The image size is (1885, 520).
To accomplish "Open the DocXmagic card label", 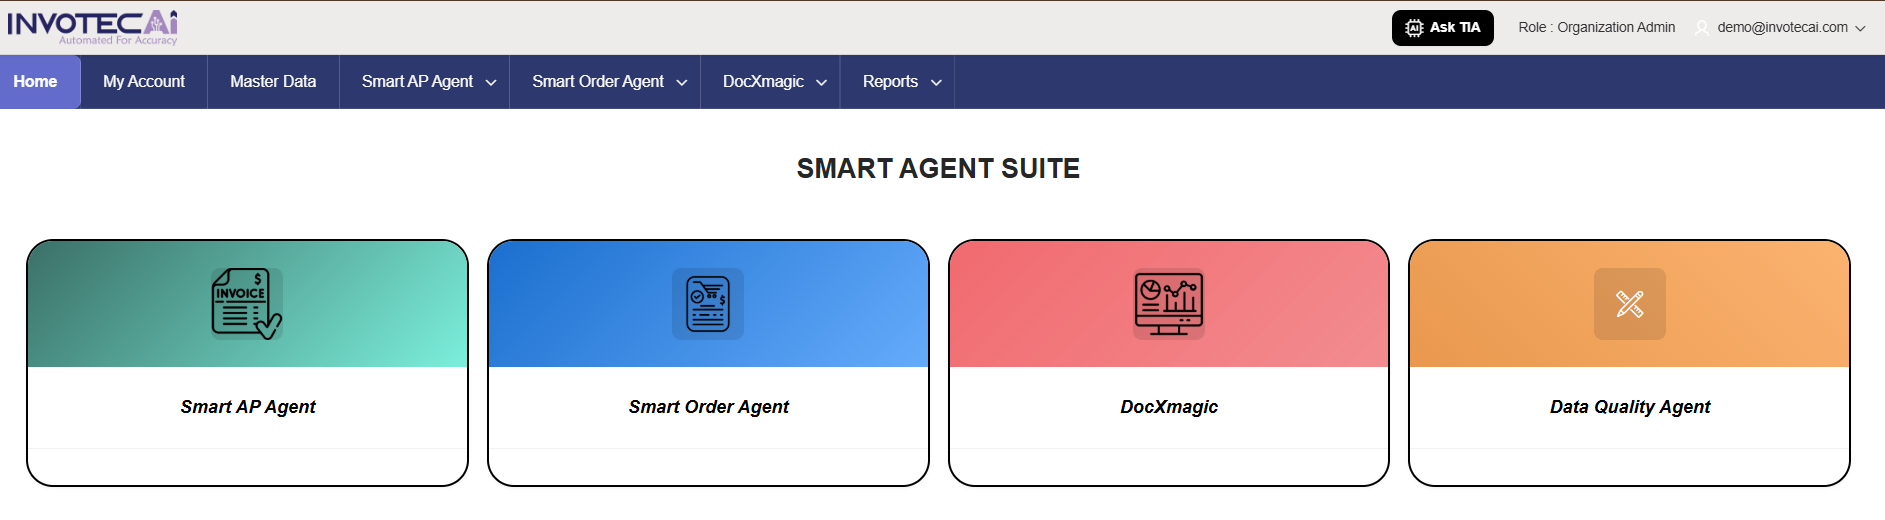I will tap(1169, 407).
